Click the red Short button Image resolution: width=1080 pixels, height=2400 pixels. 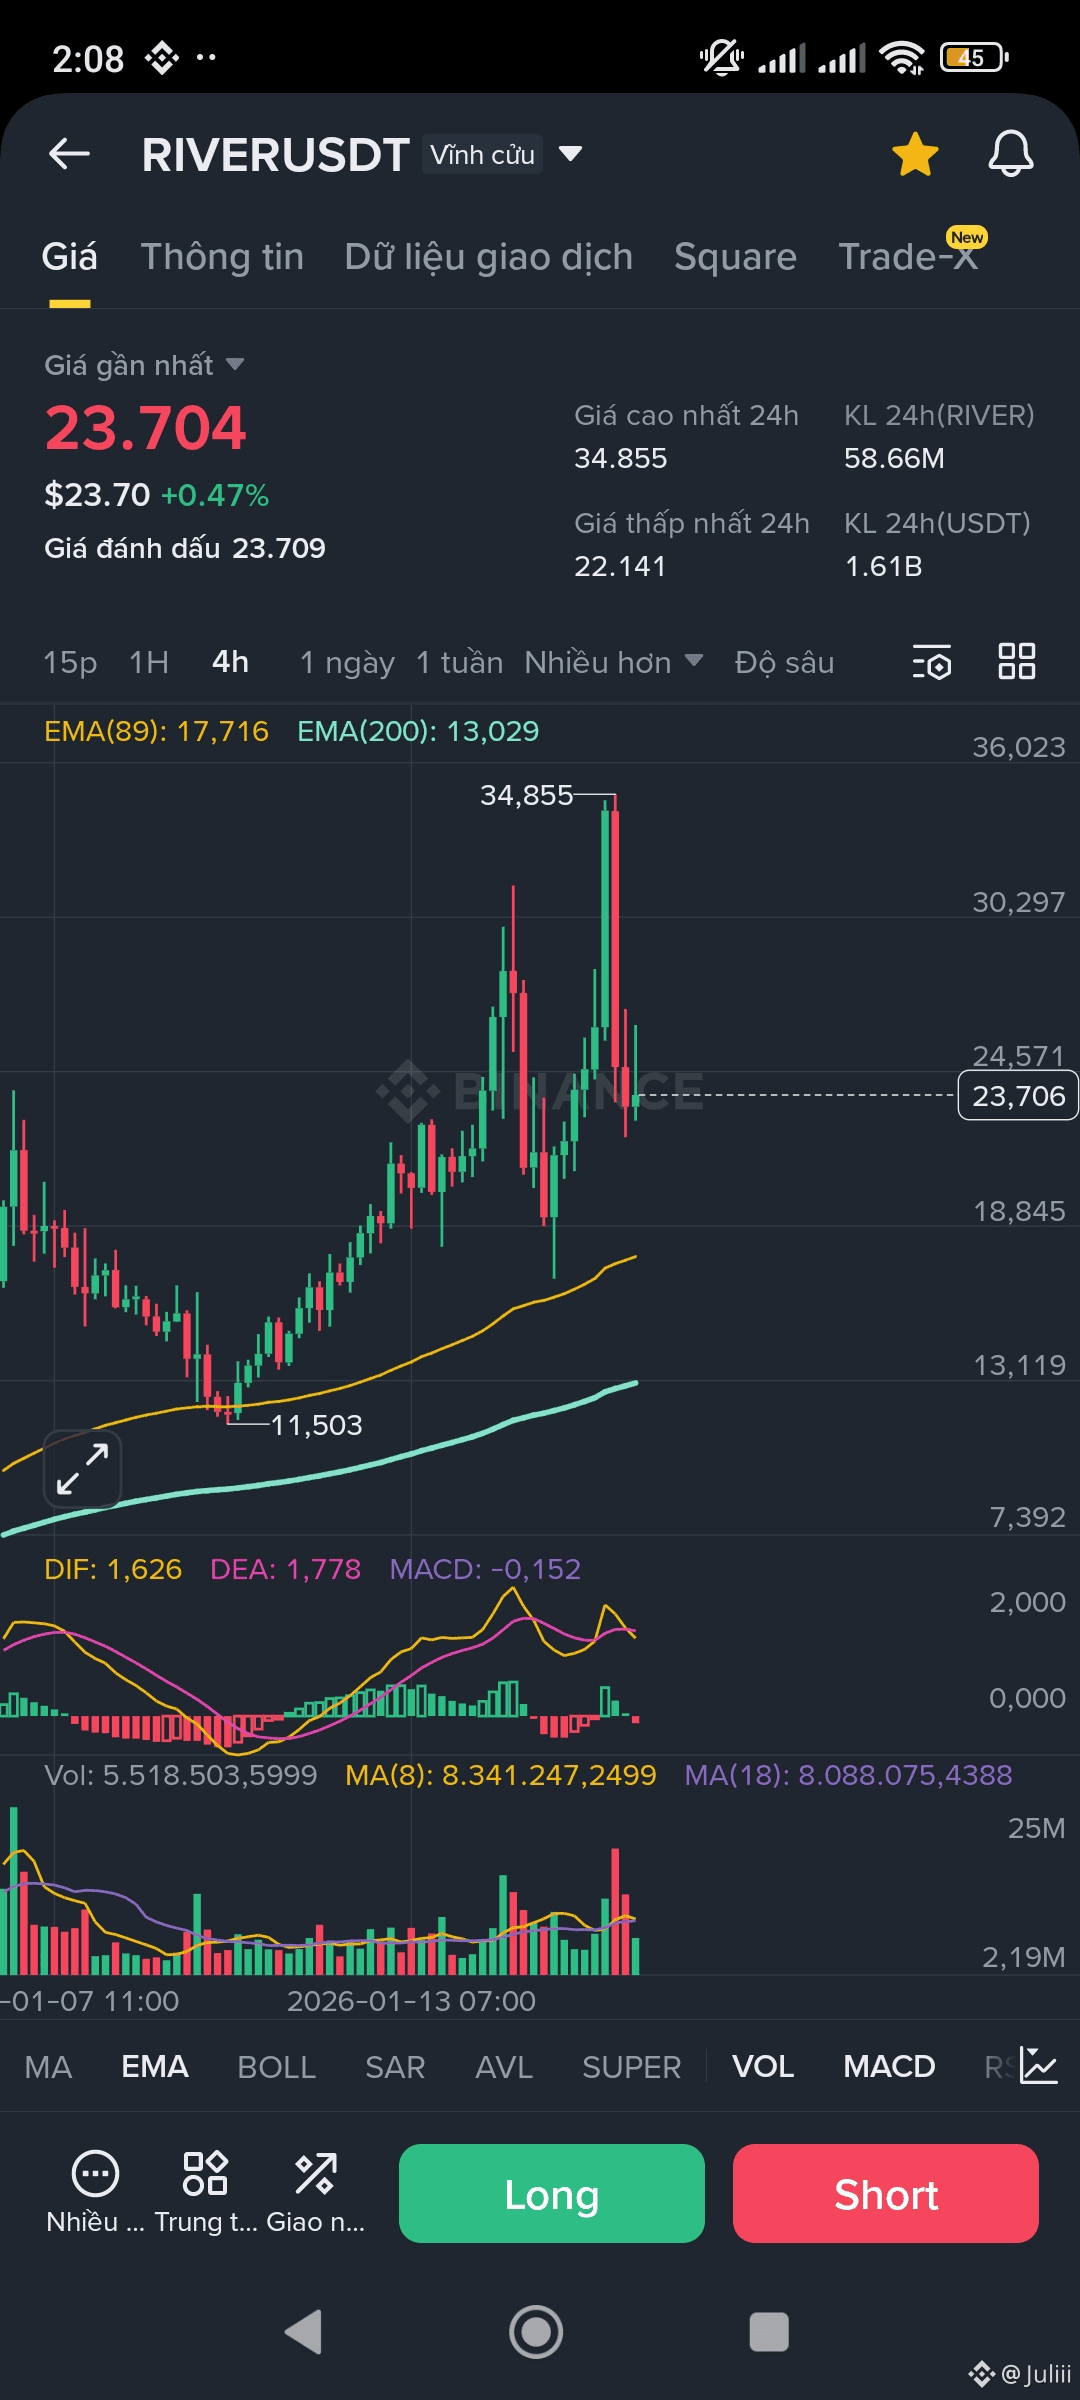tap(886, 2193)
